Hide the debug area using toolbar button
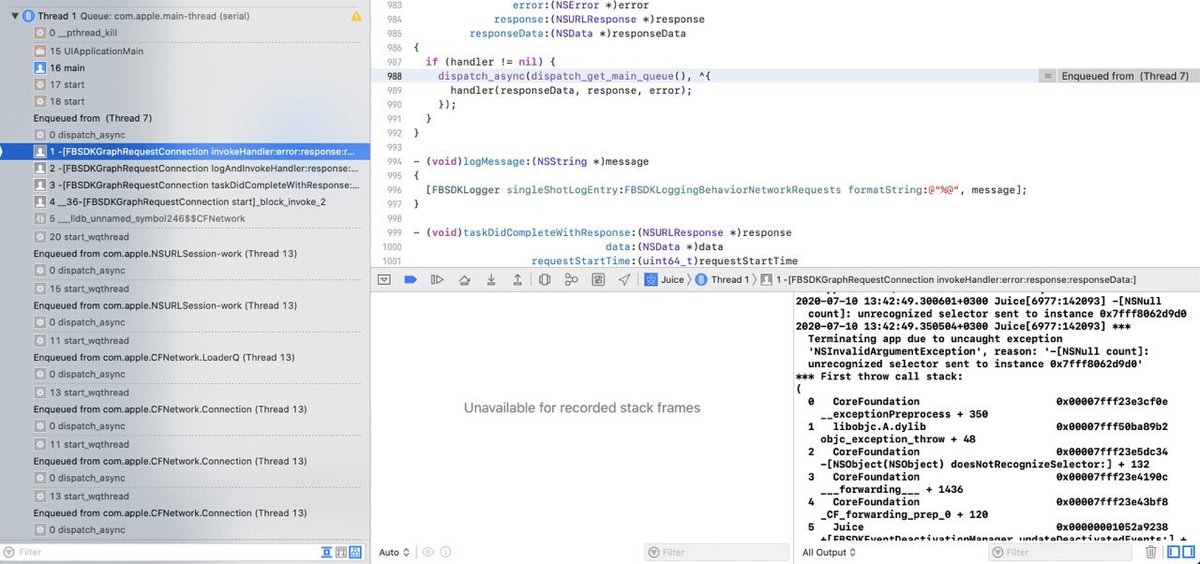Image resolution: width=1200 pixels, height=564 pixels. tap(383, 280)
